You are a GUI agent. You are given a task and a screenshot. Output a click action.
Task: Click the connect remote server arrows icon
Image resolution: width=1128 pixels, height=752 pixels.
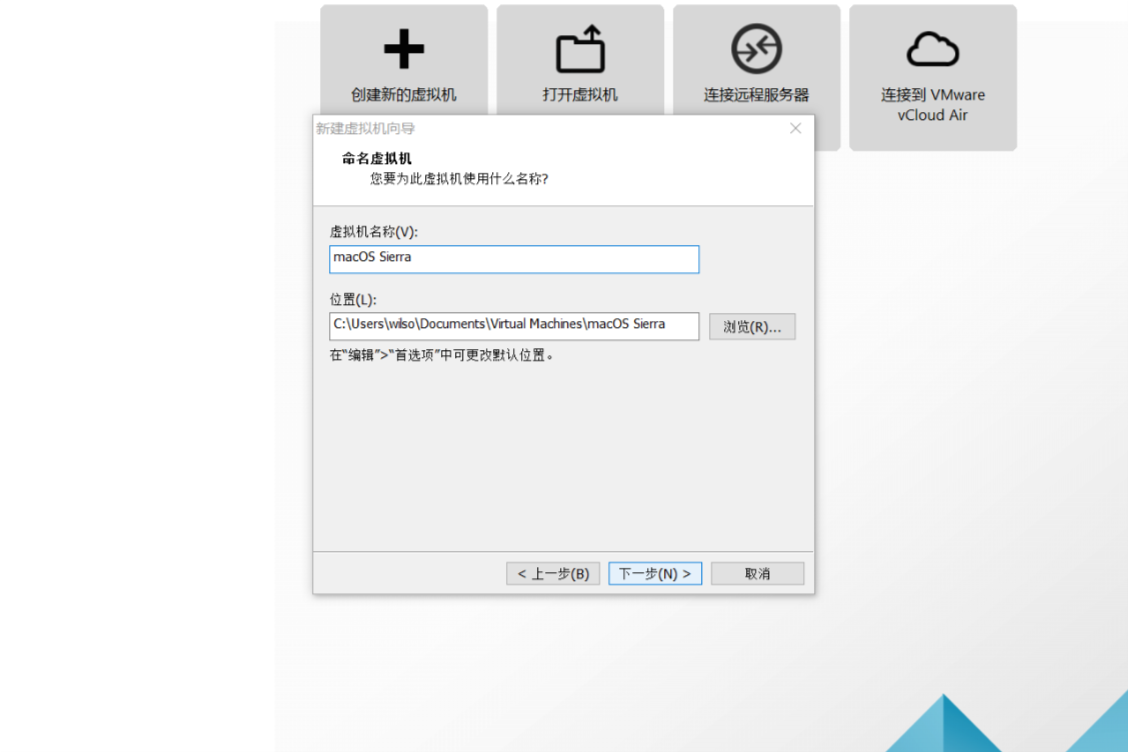pyautogui.click(x=756, y=49)
